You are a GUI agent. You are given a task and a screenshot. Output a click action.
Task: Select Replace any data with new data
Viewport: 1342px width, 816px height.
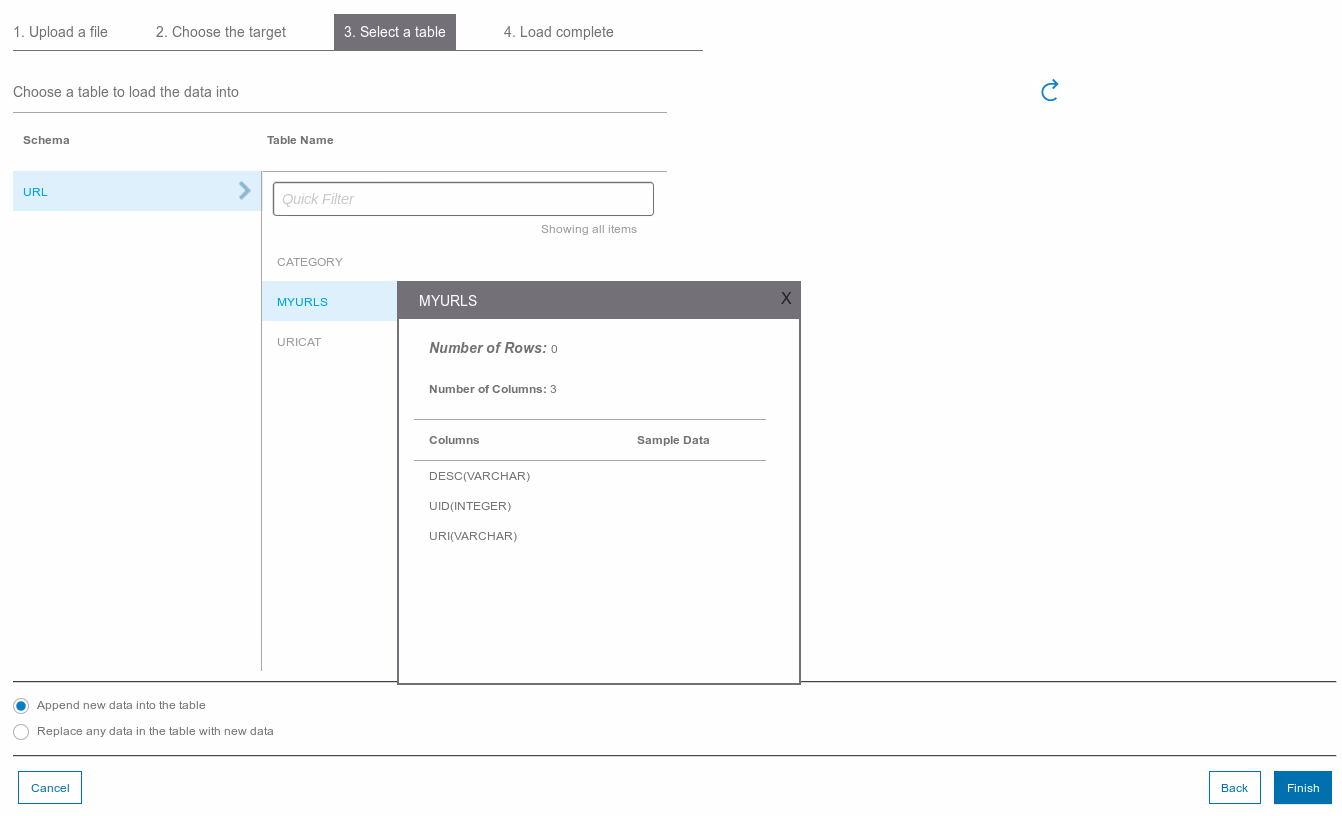[21, 732]
